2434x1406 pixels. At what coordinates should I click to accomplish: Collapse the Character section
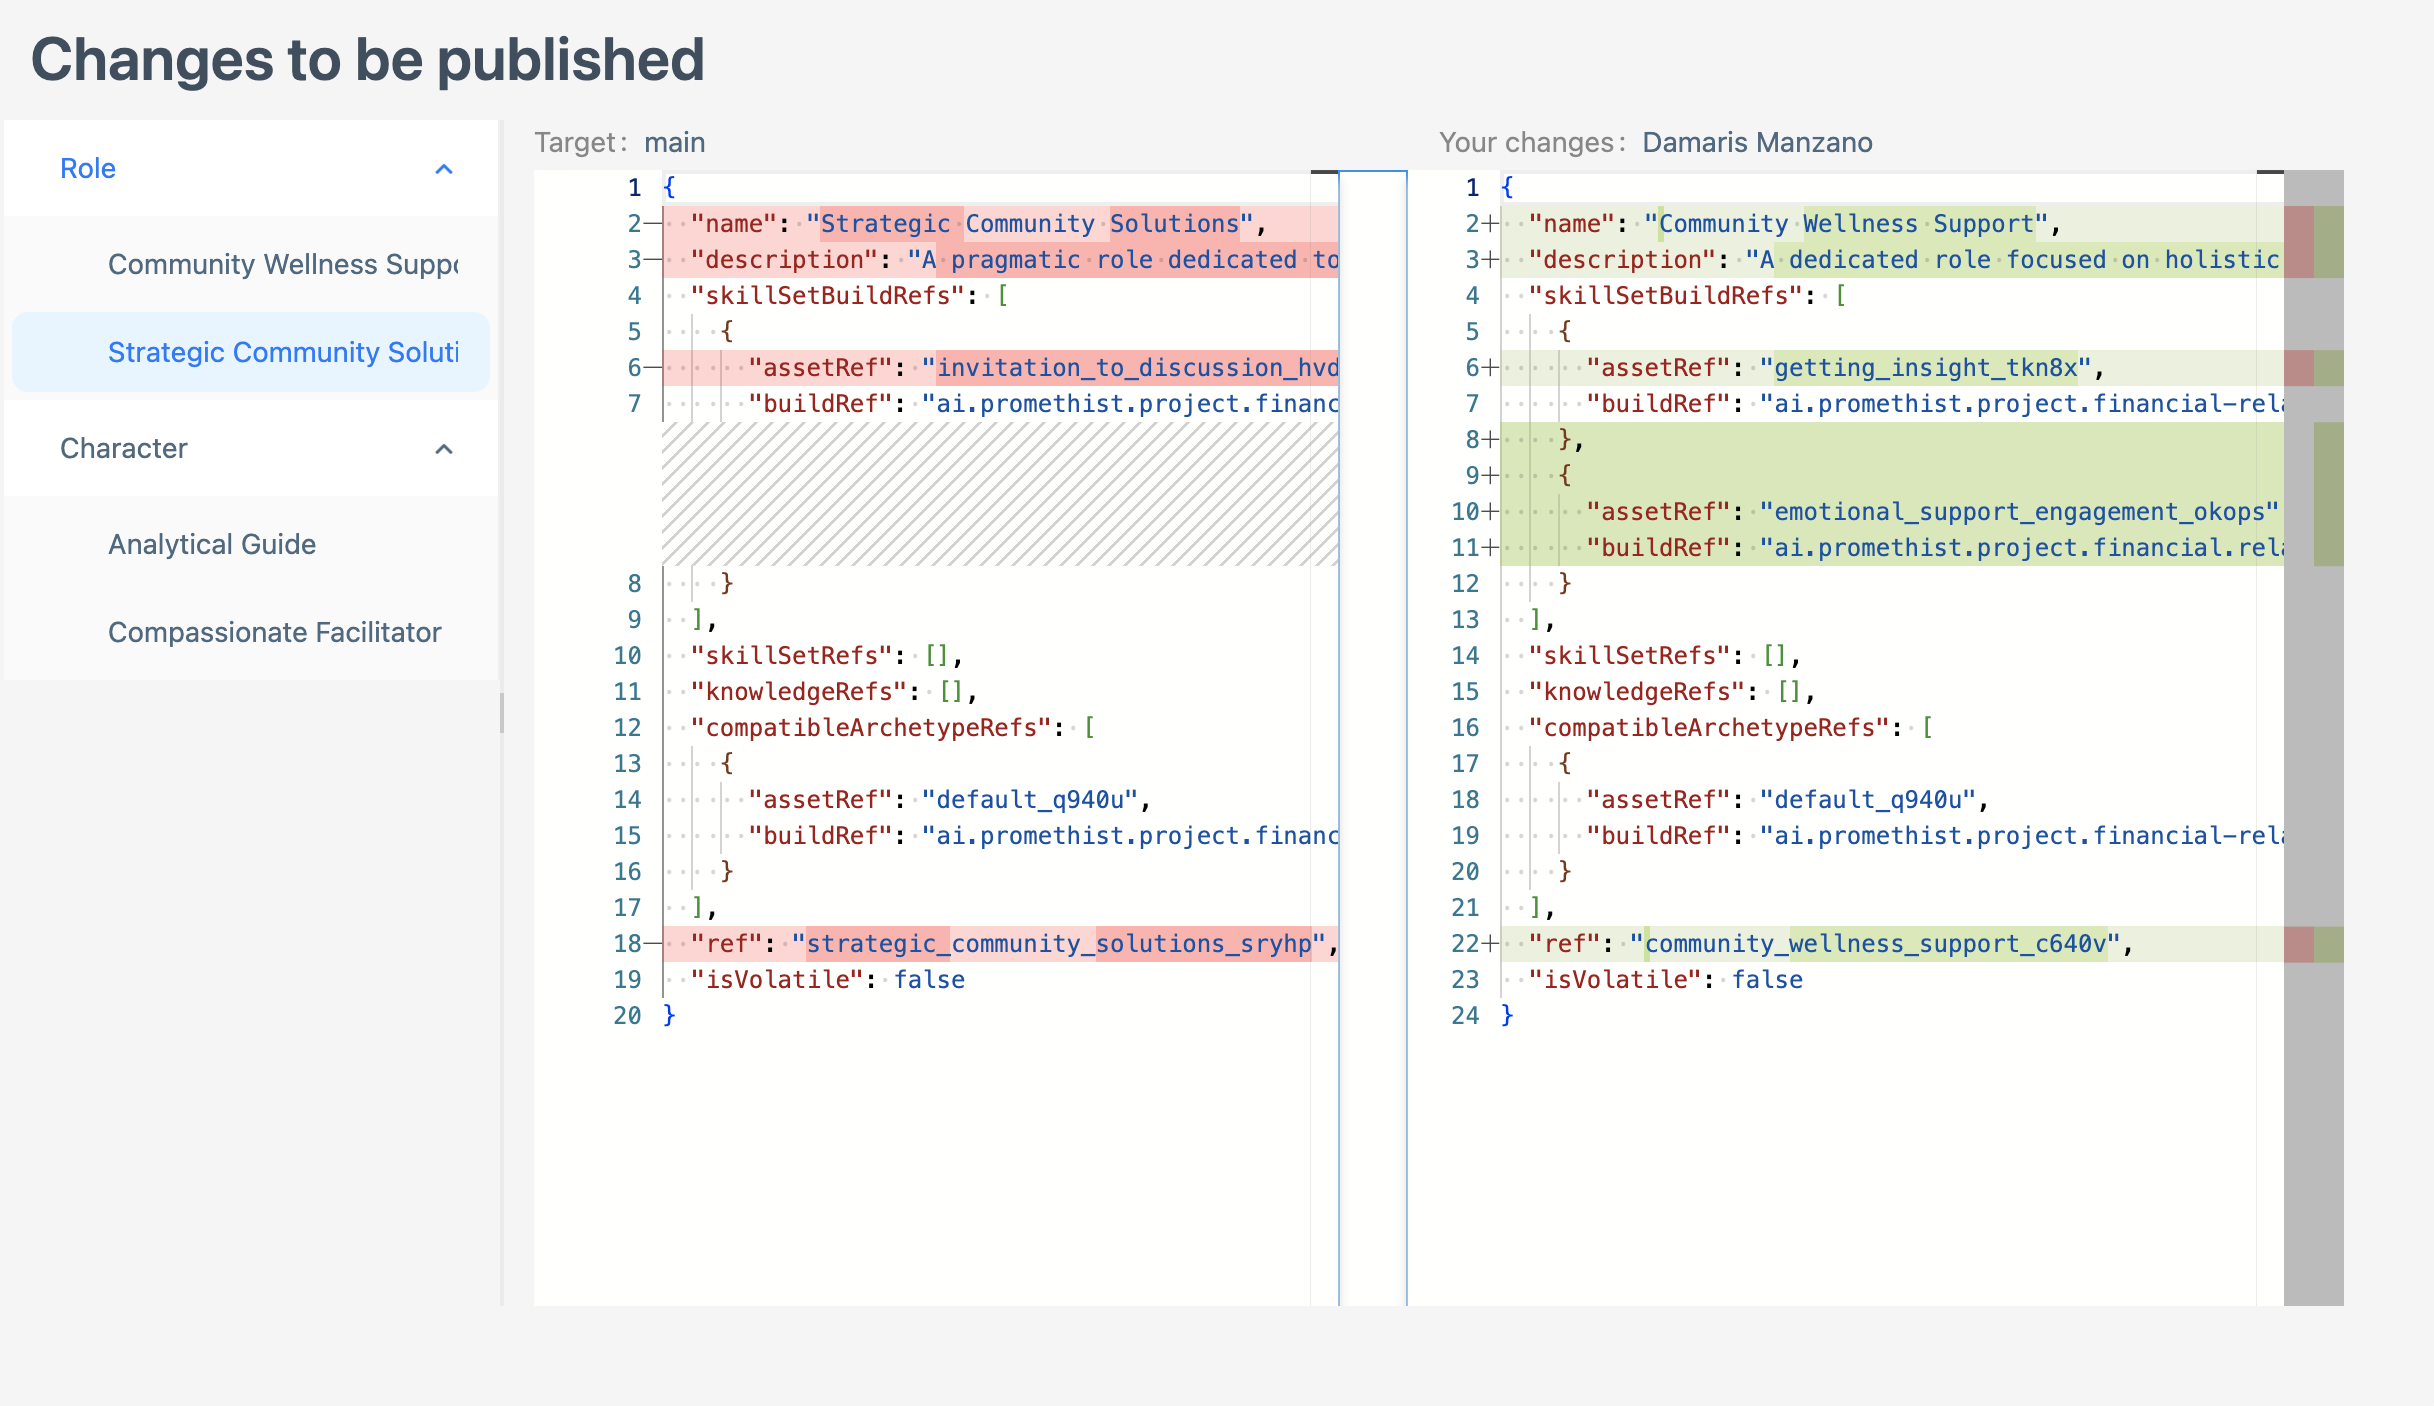443,451
